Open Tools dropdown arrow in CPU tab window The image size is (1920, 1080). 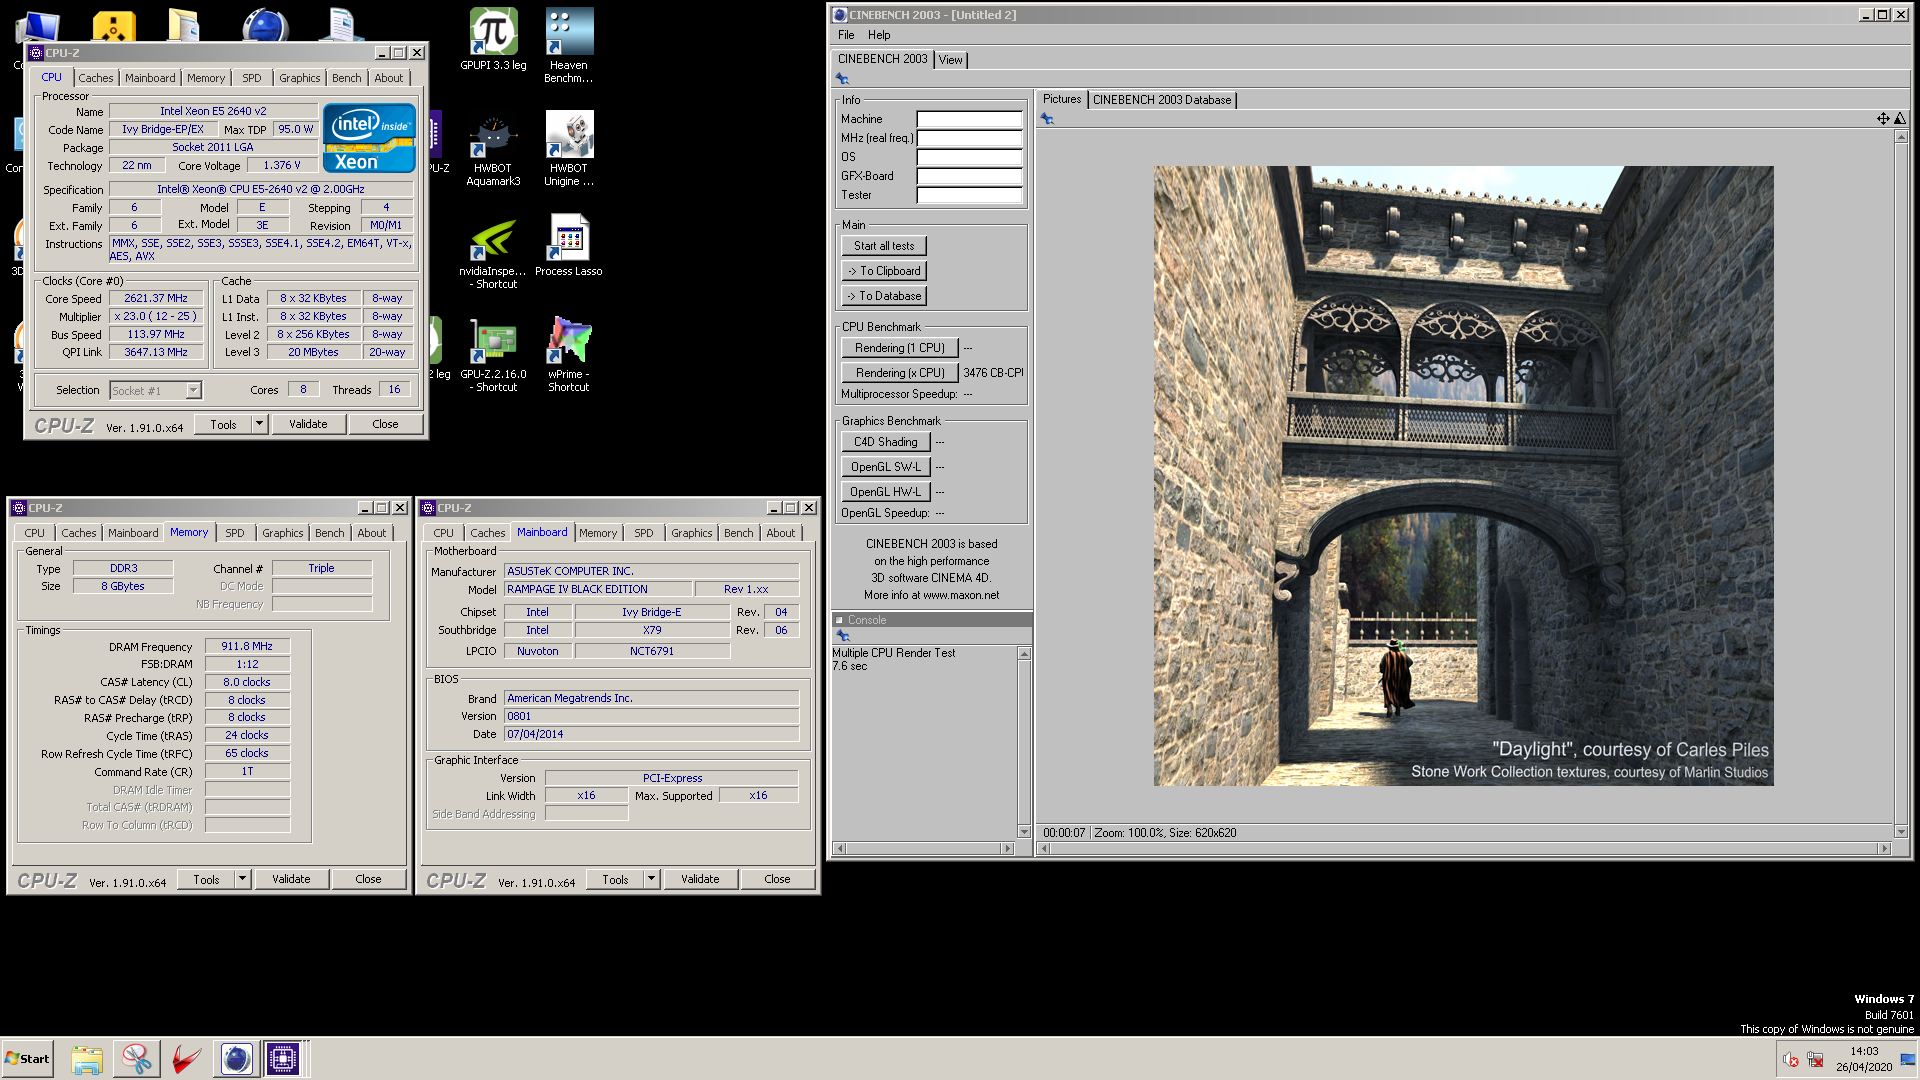259,424
